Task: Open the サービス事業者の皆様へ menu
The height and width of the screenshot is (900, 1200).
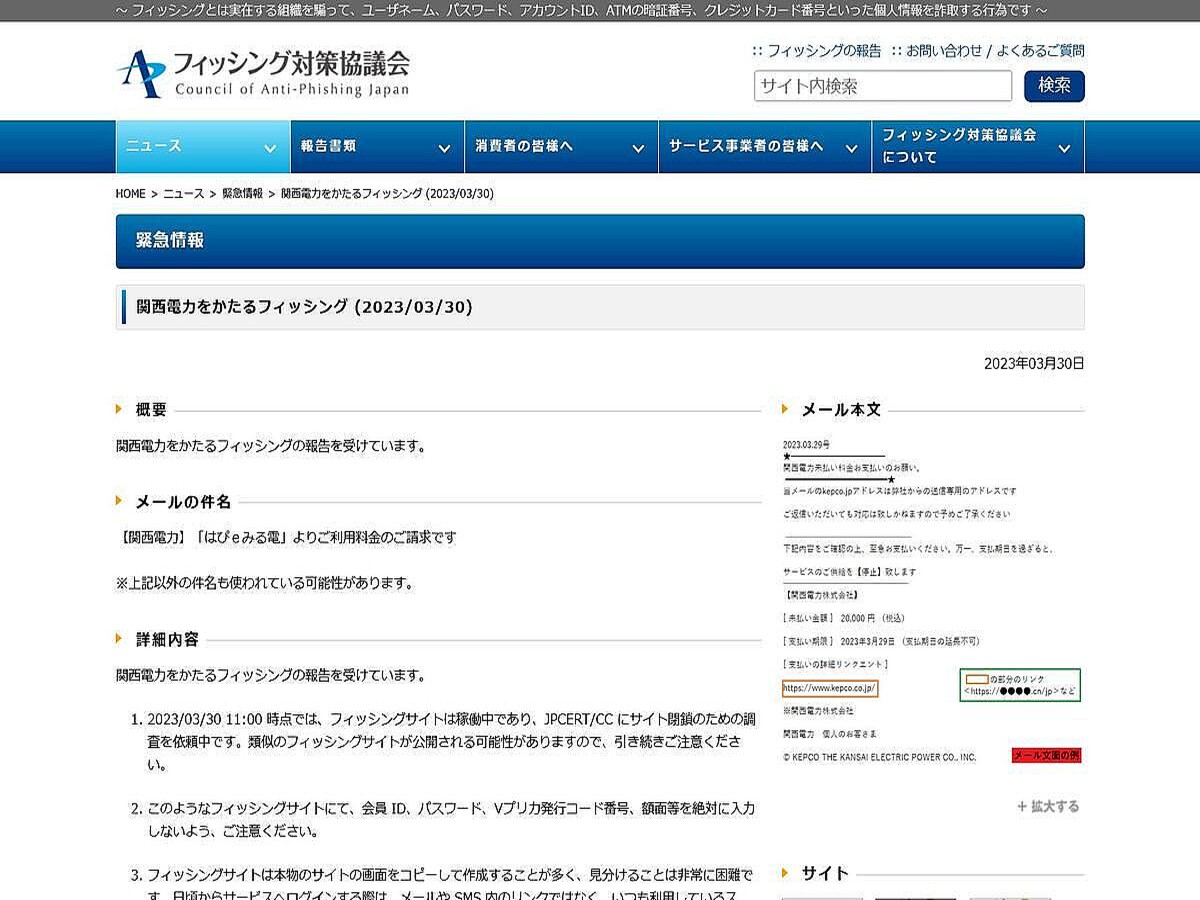Action: click(746, 146)
